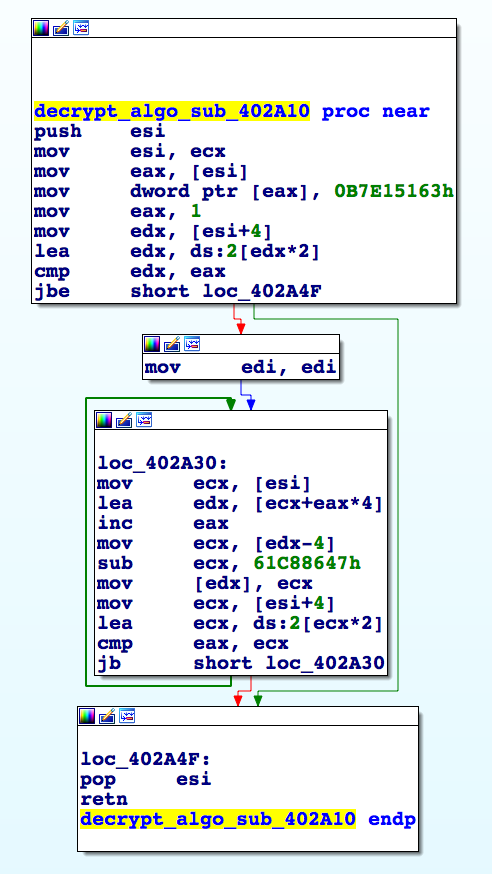Click the group nodes icon on top proc node
The image size is (492, 874).
tap(81, 28)
